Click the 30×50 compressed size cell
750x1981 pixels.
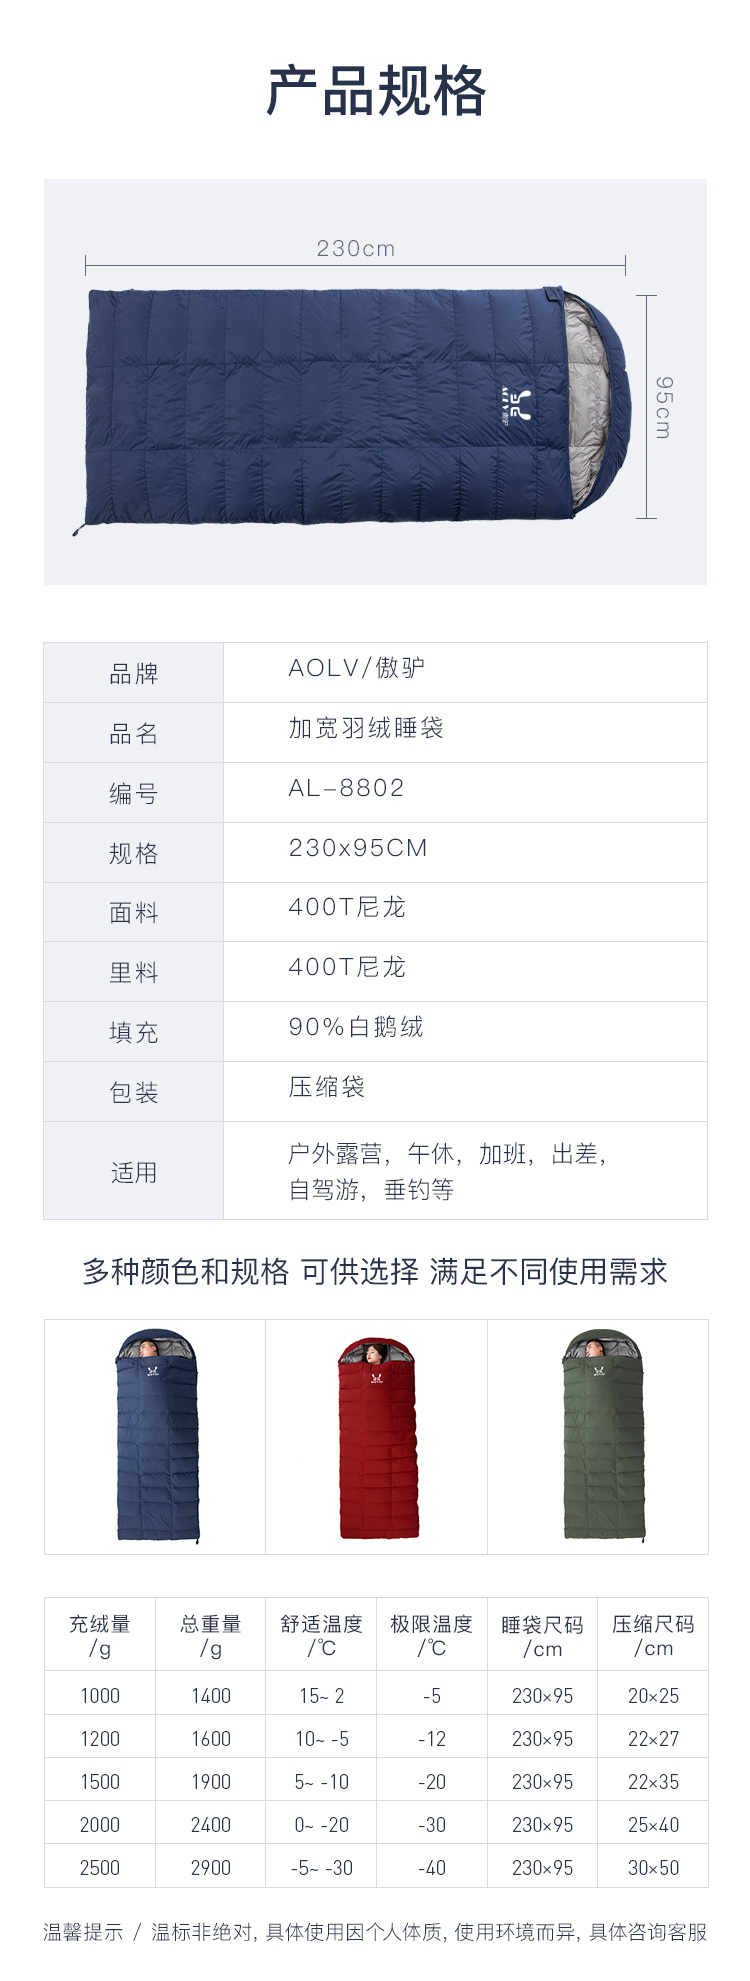point(653,1867)
